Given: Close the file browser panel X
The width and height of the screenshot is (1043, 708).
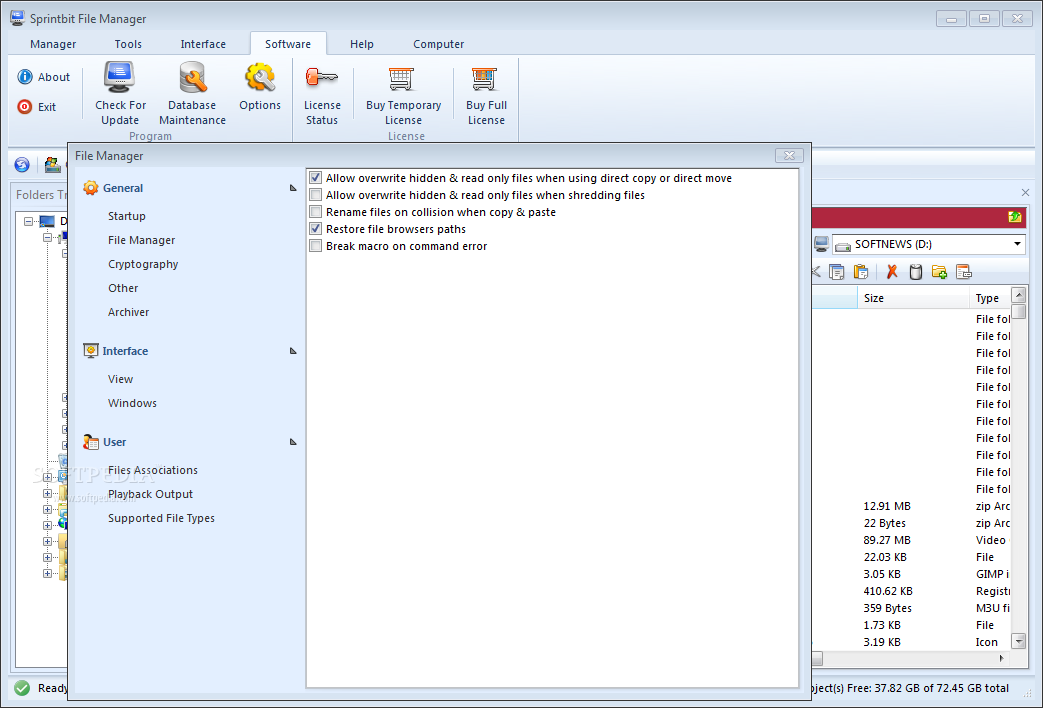Looking at the screenshot, I should [1025, 192].
